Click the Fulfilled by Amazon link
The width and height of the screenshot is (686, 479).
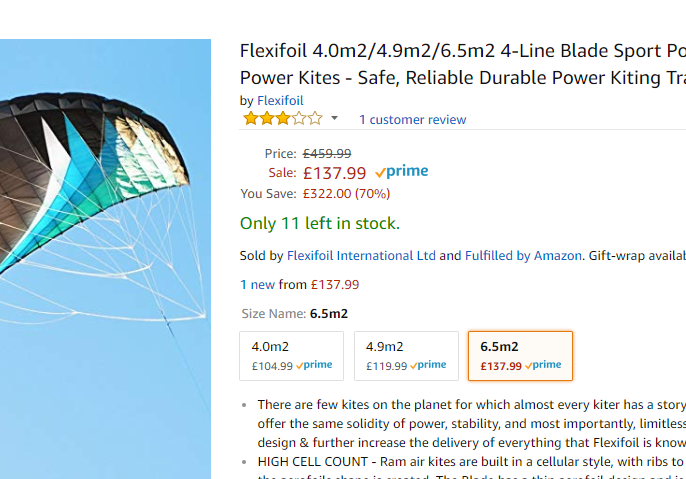coord(523,256)
